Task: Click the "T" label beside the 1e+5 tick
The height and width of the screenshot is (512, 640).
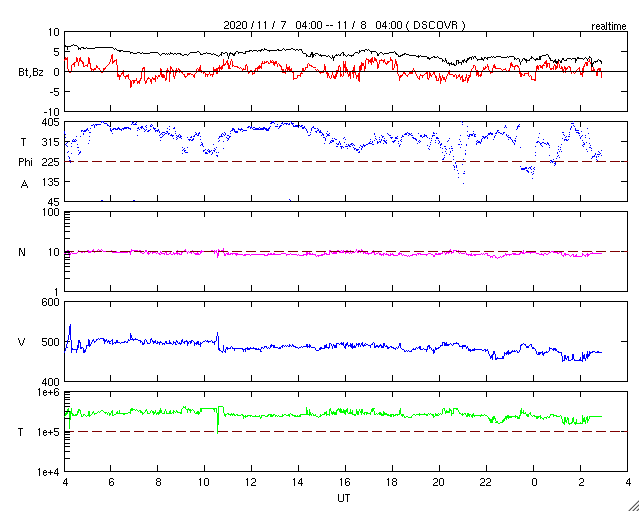Action: pos(20,432)
